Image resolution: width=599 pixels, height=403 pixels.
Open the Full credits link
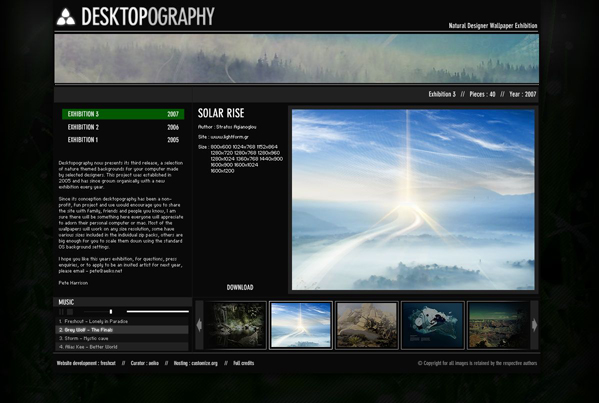point(244,363)
